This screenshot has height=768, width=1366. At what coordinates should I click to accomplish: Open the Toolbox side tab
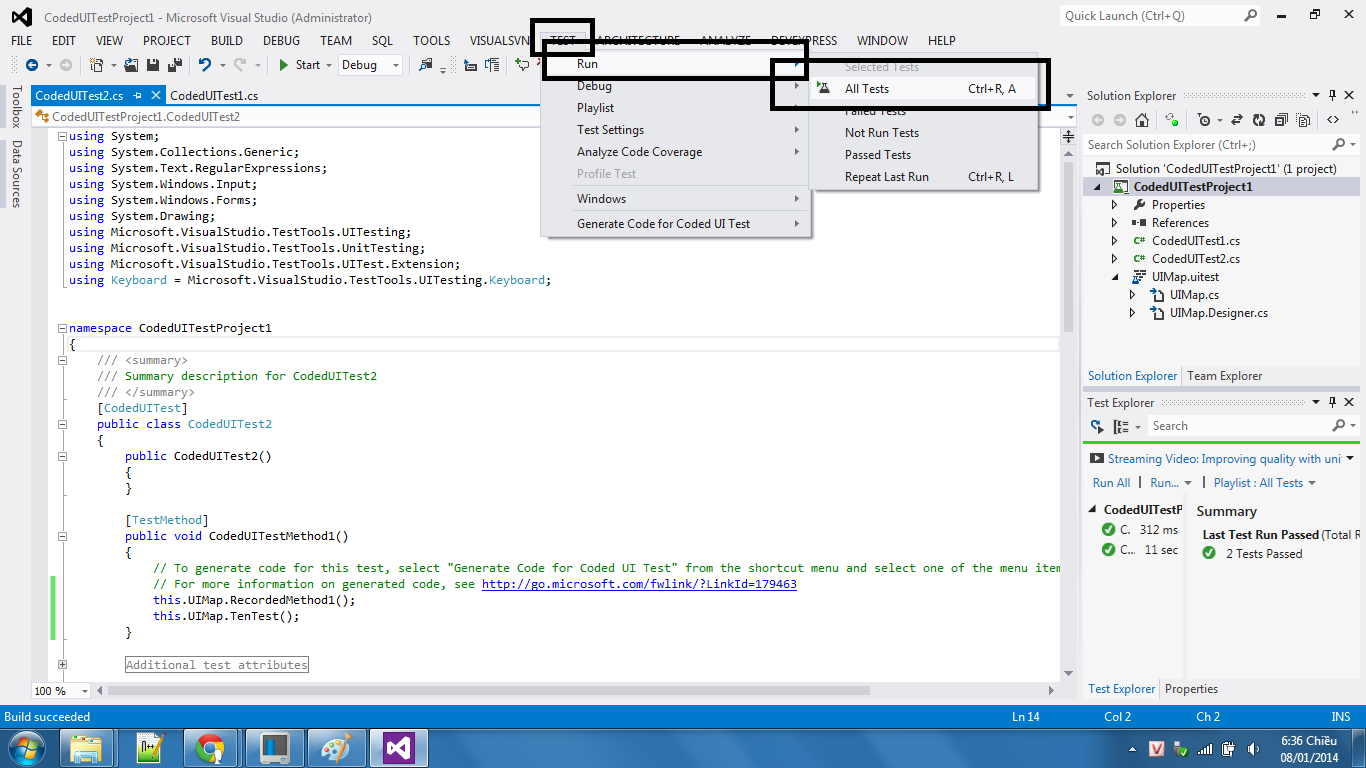coord(16,108)
